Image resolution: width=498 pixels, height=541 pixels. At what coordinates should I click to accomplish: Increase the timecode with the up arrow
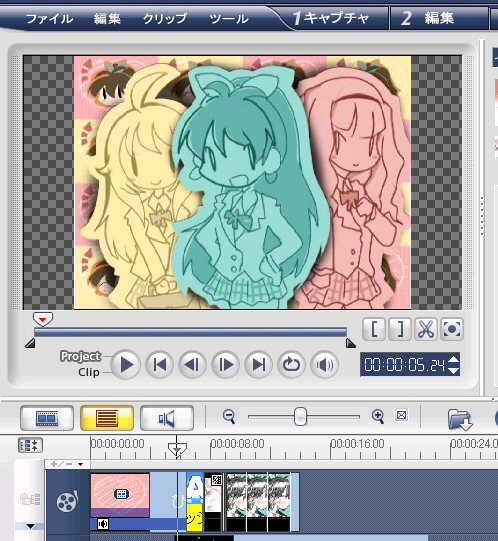pos(453,359)
